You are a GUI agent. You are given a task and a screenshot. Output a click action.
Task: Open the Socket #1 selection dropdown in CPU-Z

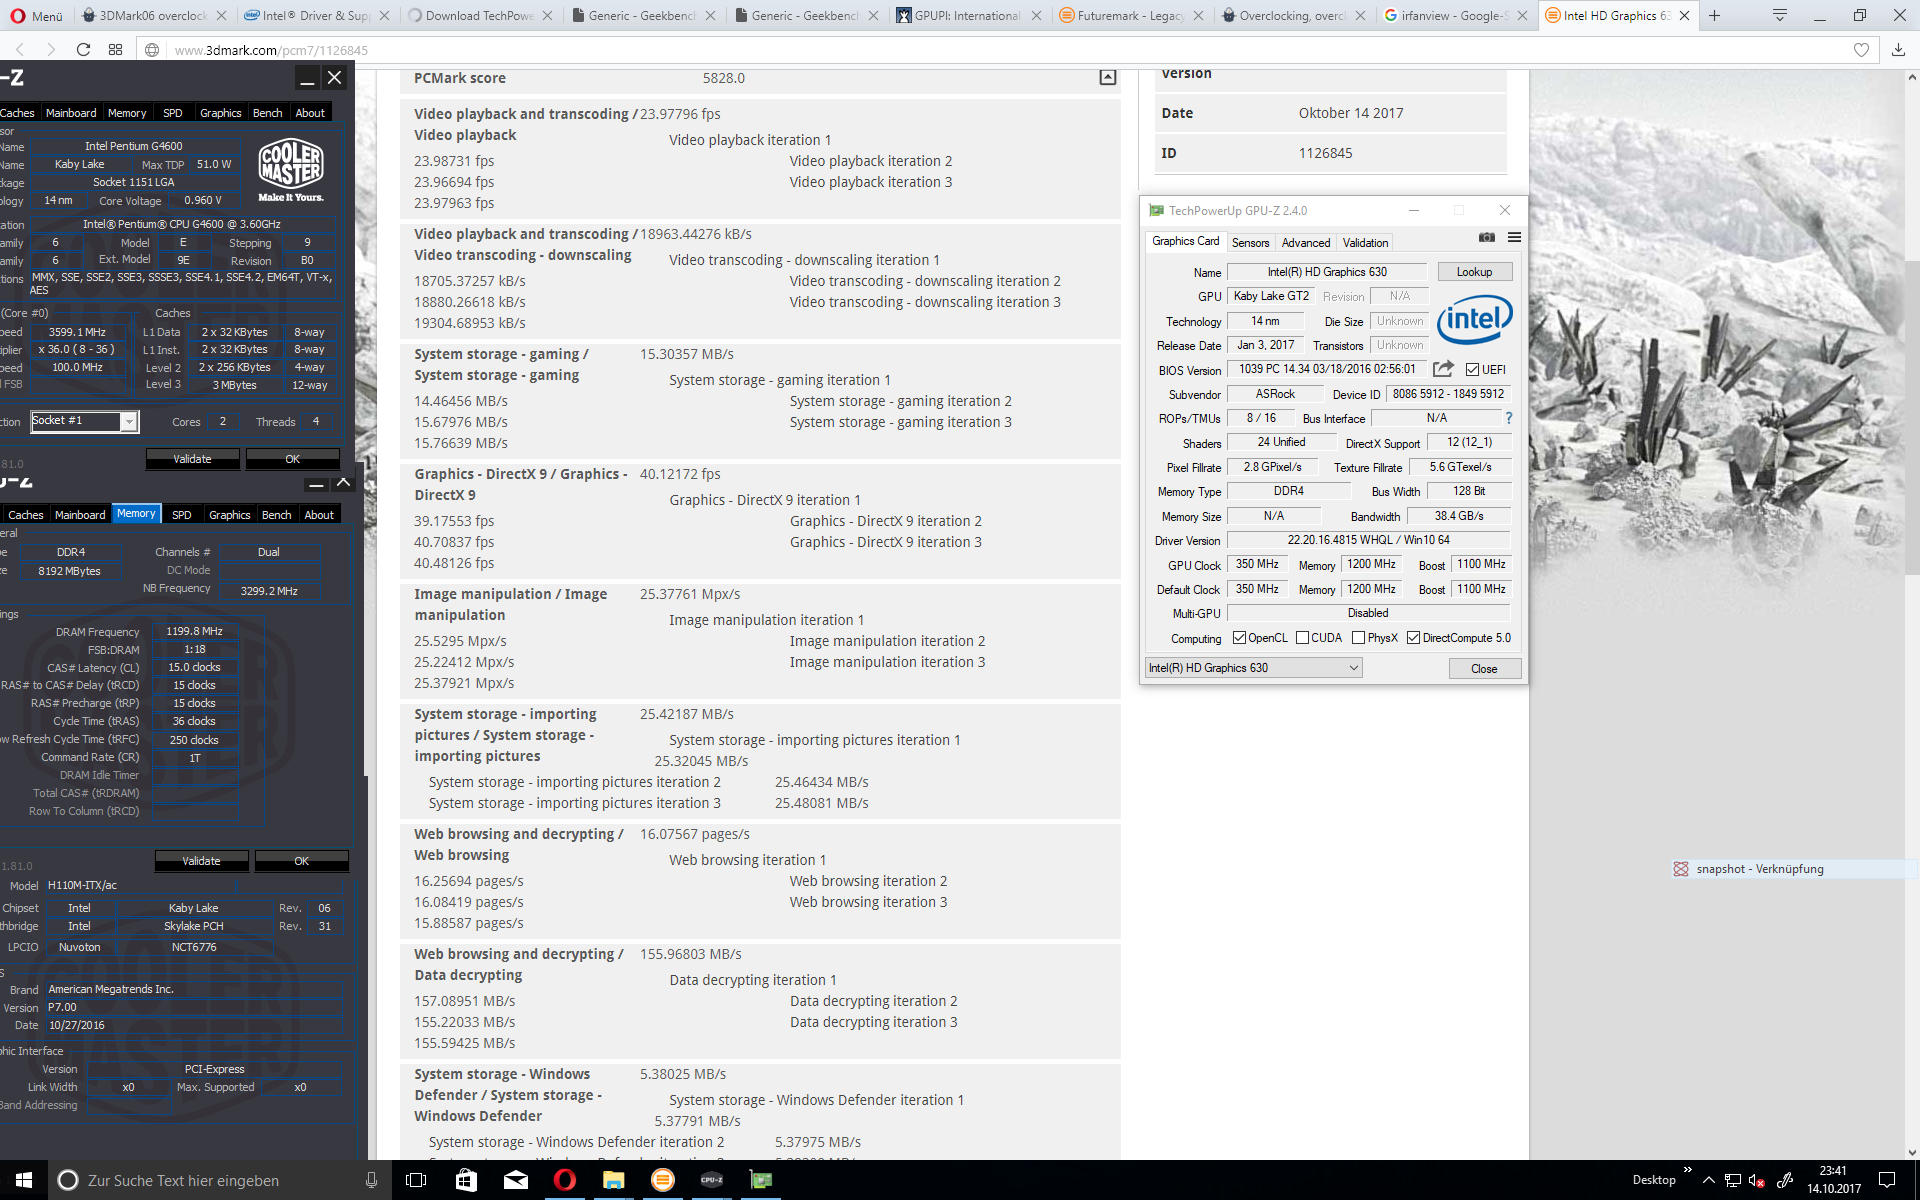[x=83, y=421]
